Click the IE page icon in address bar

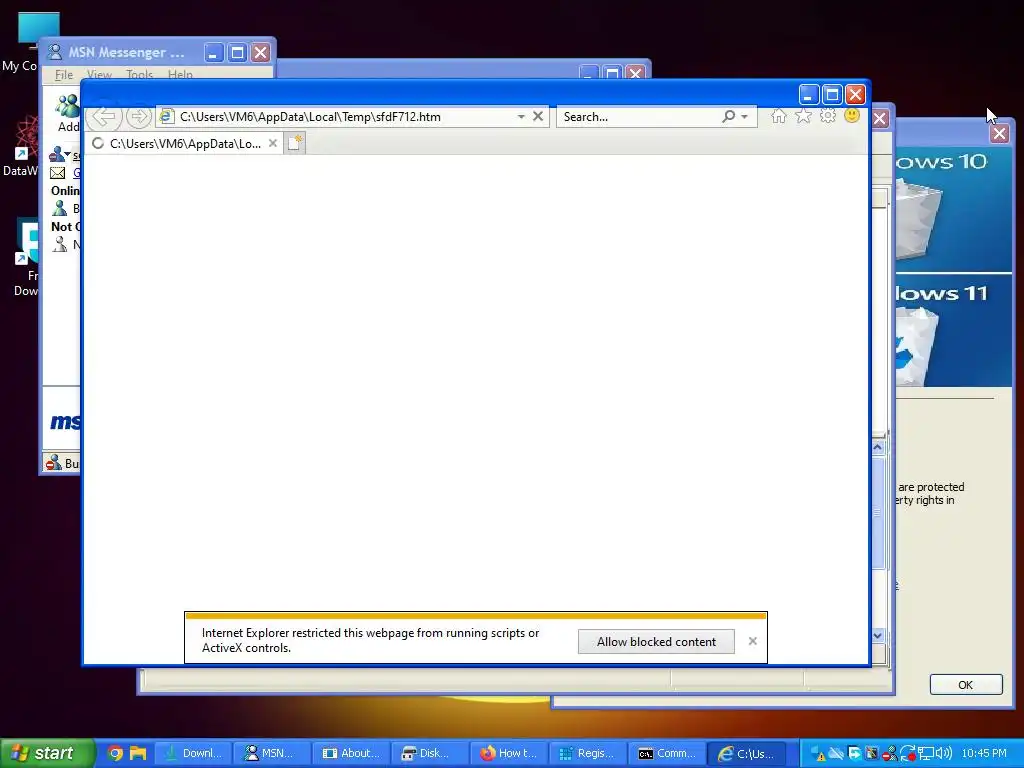point(167,117)
